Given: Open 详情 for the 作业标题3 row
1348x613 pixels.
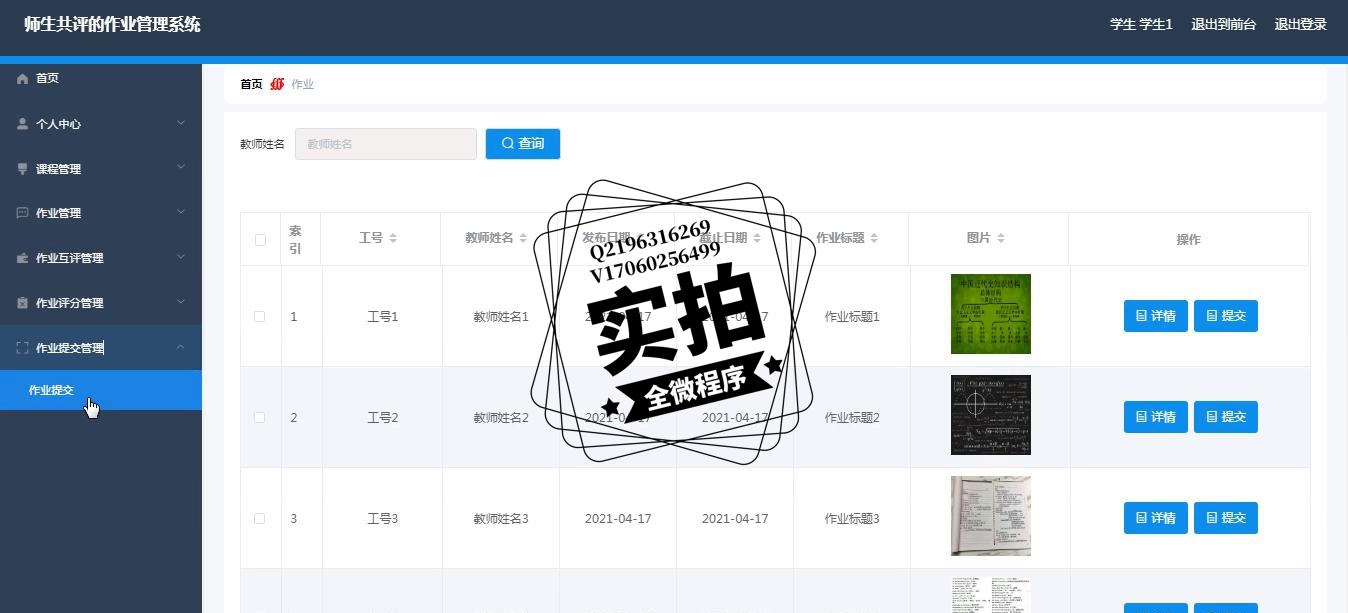Looking at the screenshot, I should tap(1156, 518).
